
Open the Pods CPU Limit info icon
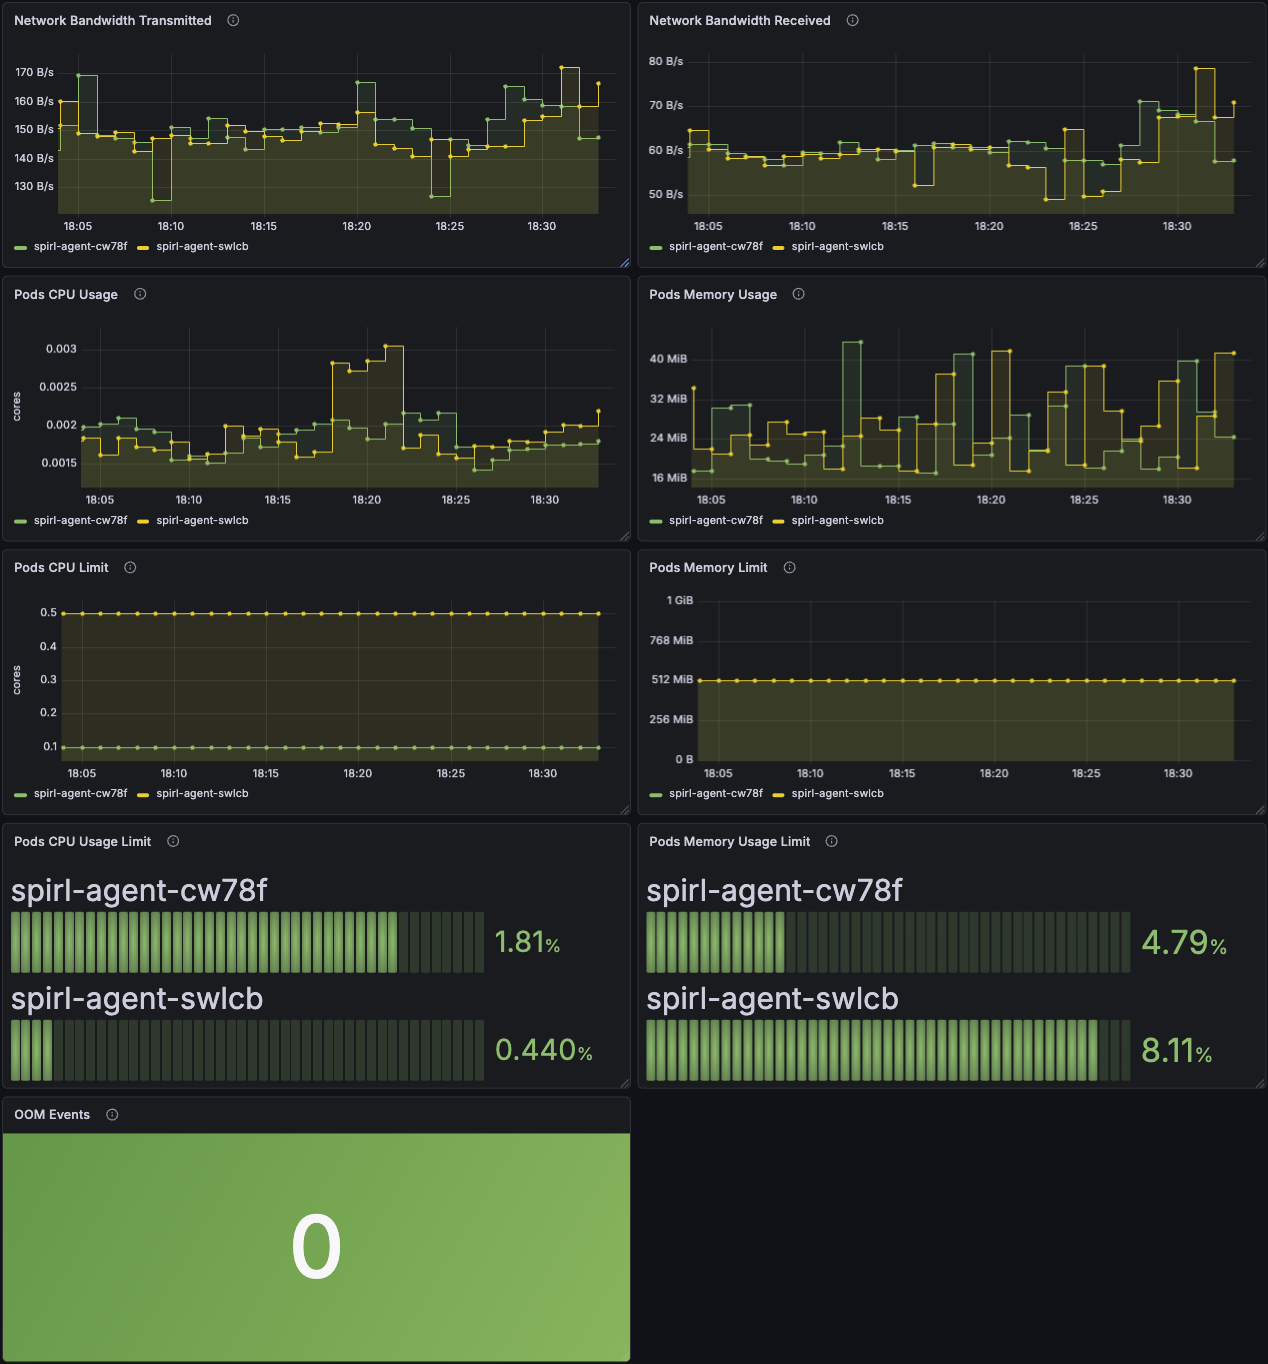pyautogui.click(x=129, y=567)
